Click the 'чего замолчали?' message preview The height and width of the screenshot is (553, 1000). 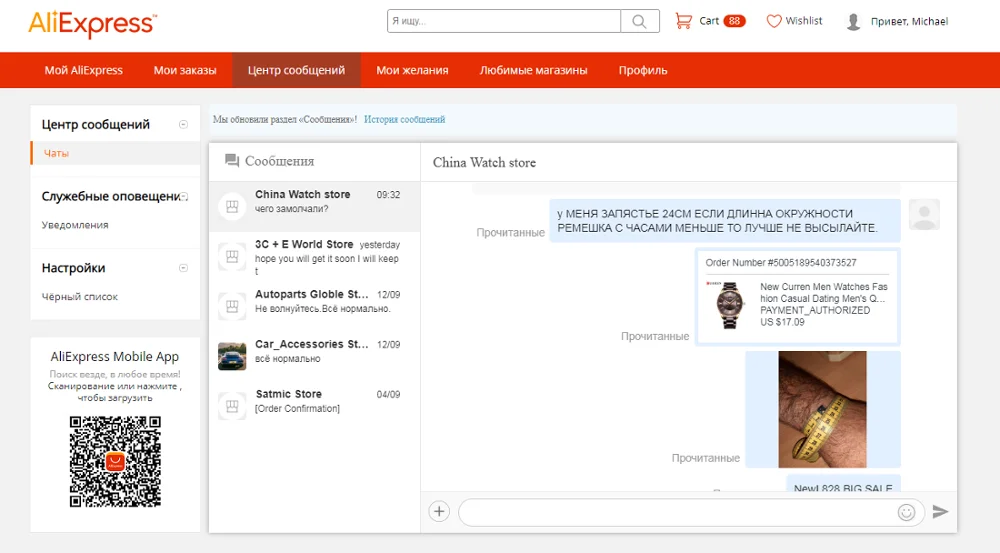pos(291,209)
